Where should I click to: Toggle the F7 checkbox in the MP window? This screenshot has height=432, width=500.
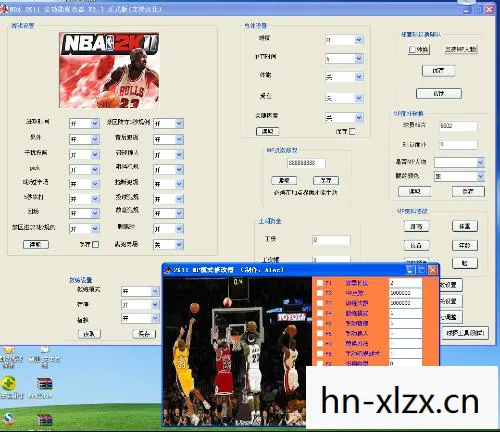click(x=320, y=343)
